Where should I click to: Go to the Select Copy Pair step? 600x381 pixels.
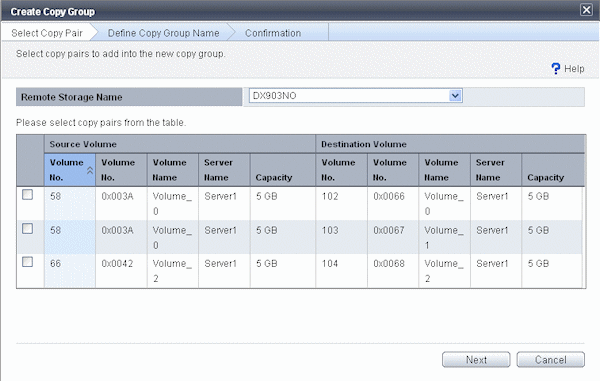47,33
